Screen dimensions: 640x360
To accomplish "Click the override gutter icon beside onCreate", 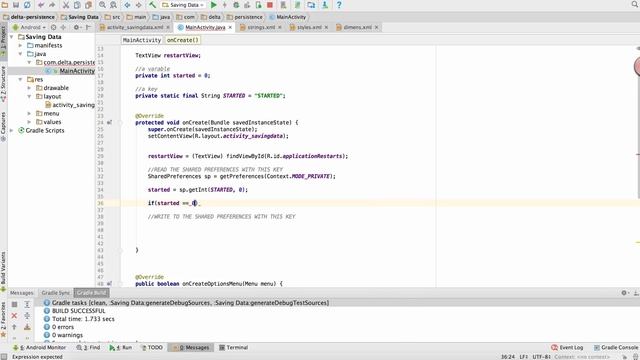I will point(109,122).
